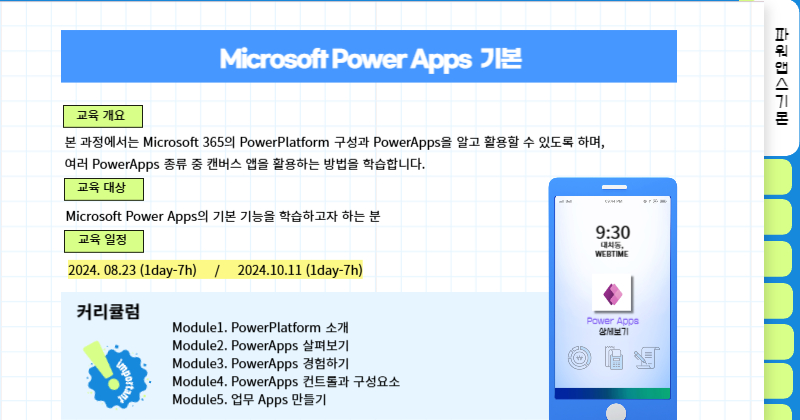This screenshot has width=800, height=420.
Task: Select the 교육 개요 label
Action: (103, 116)
